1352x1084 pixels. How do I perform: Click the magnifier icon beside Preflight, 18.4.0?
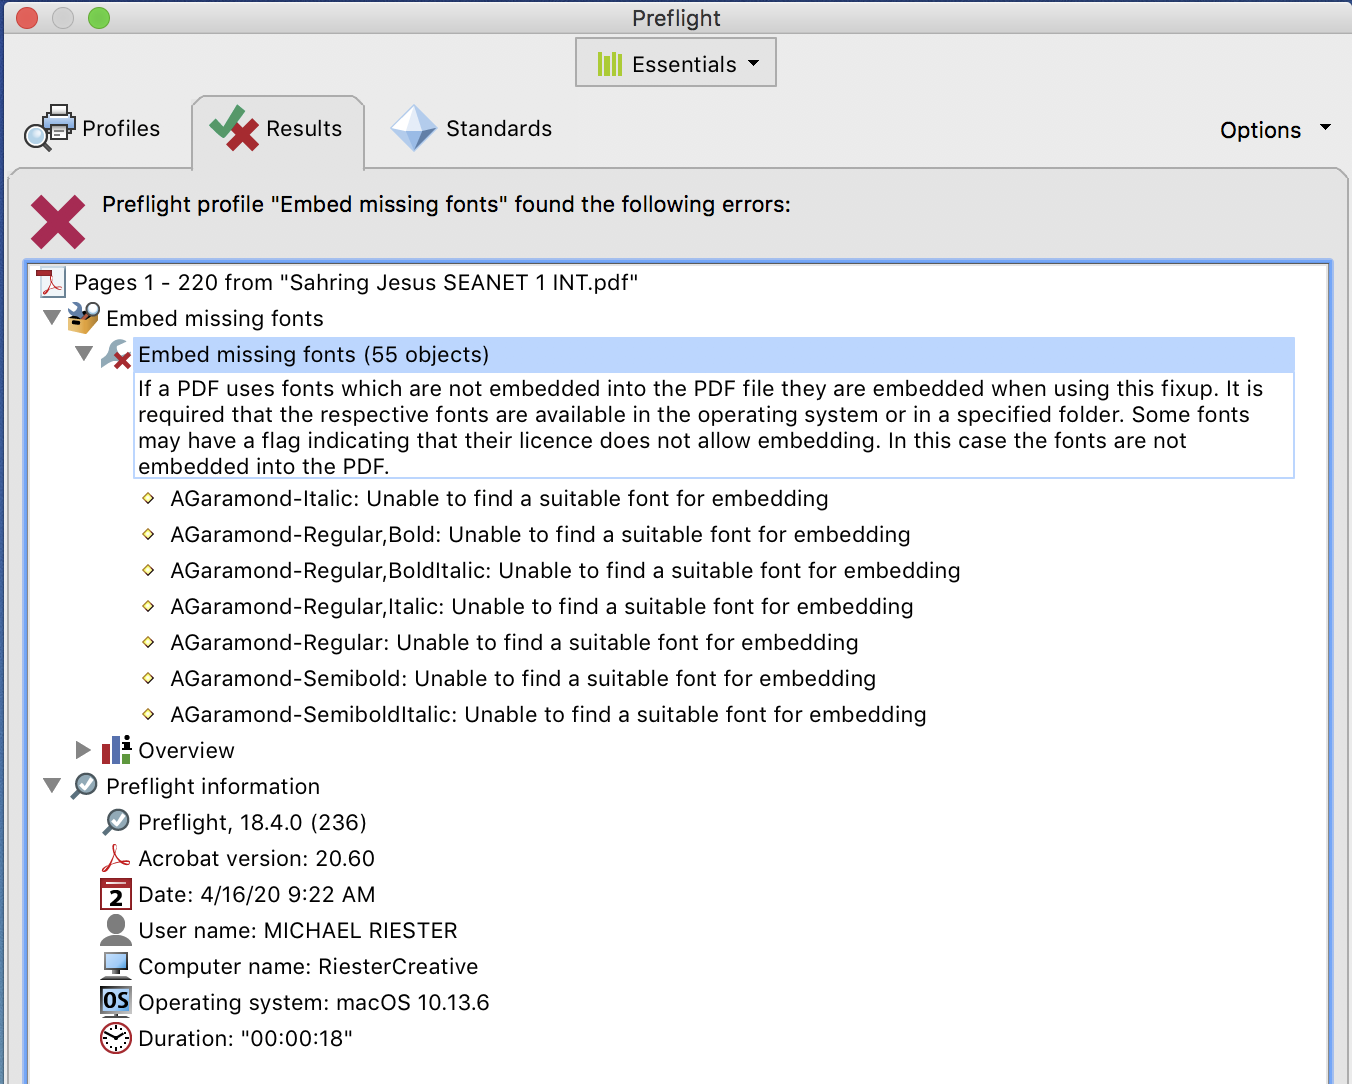116,822
